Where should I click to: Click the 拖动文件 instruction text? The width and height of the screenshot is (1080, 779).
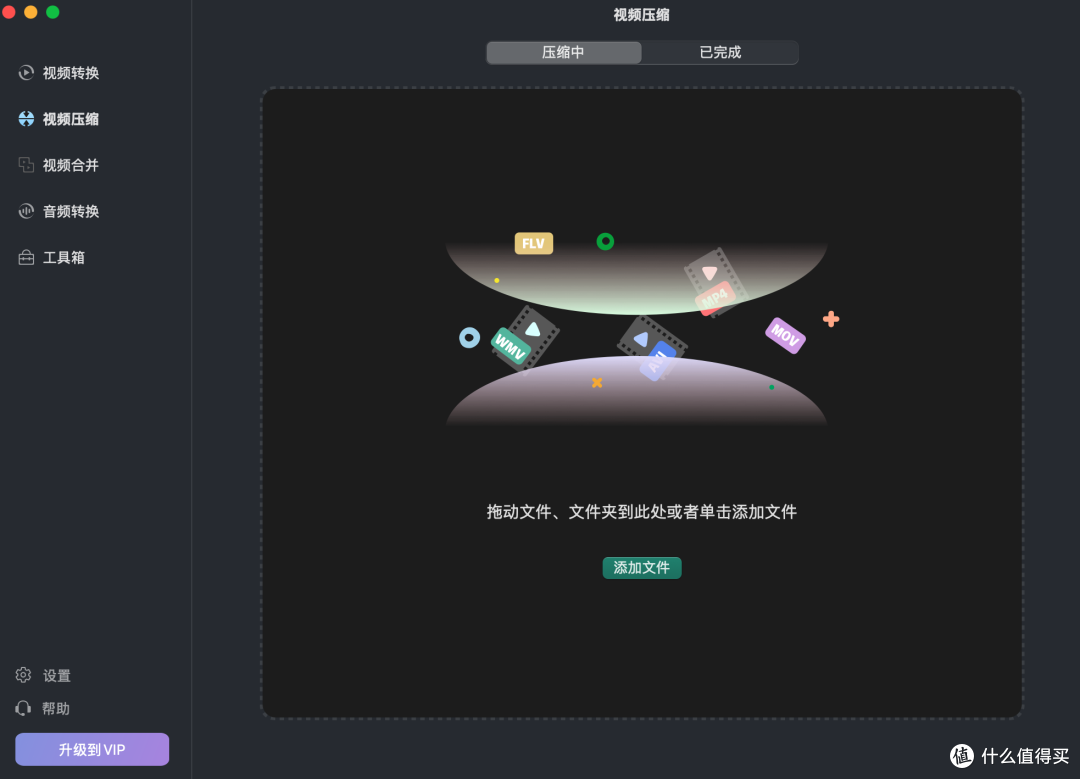642,512
